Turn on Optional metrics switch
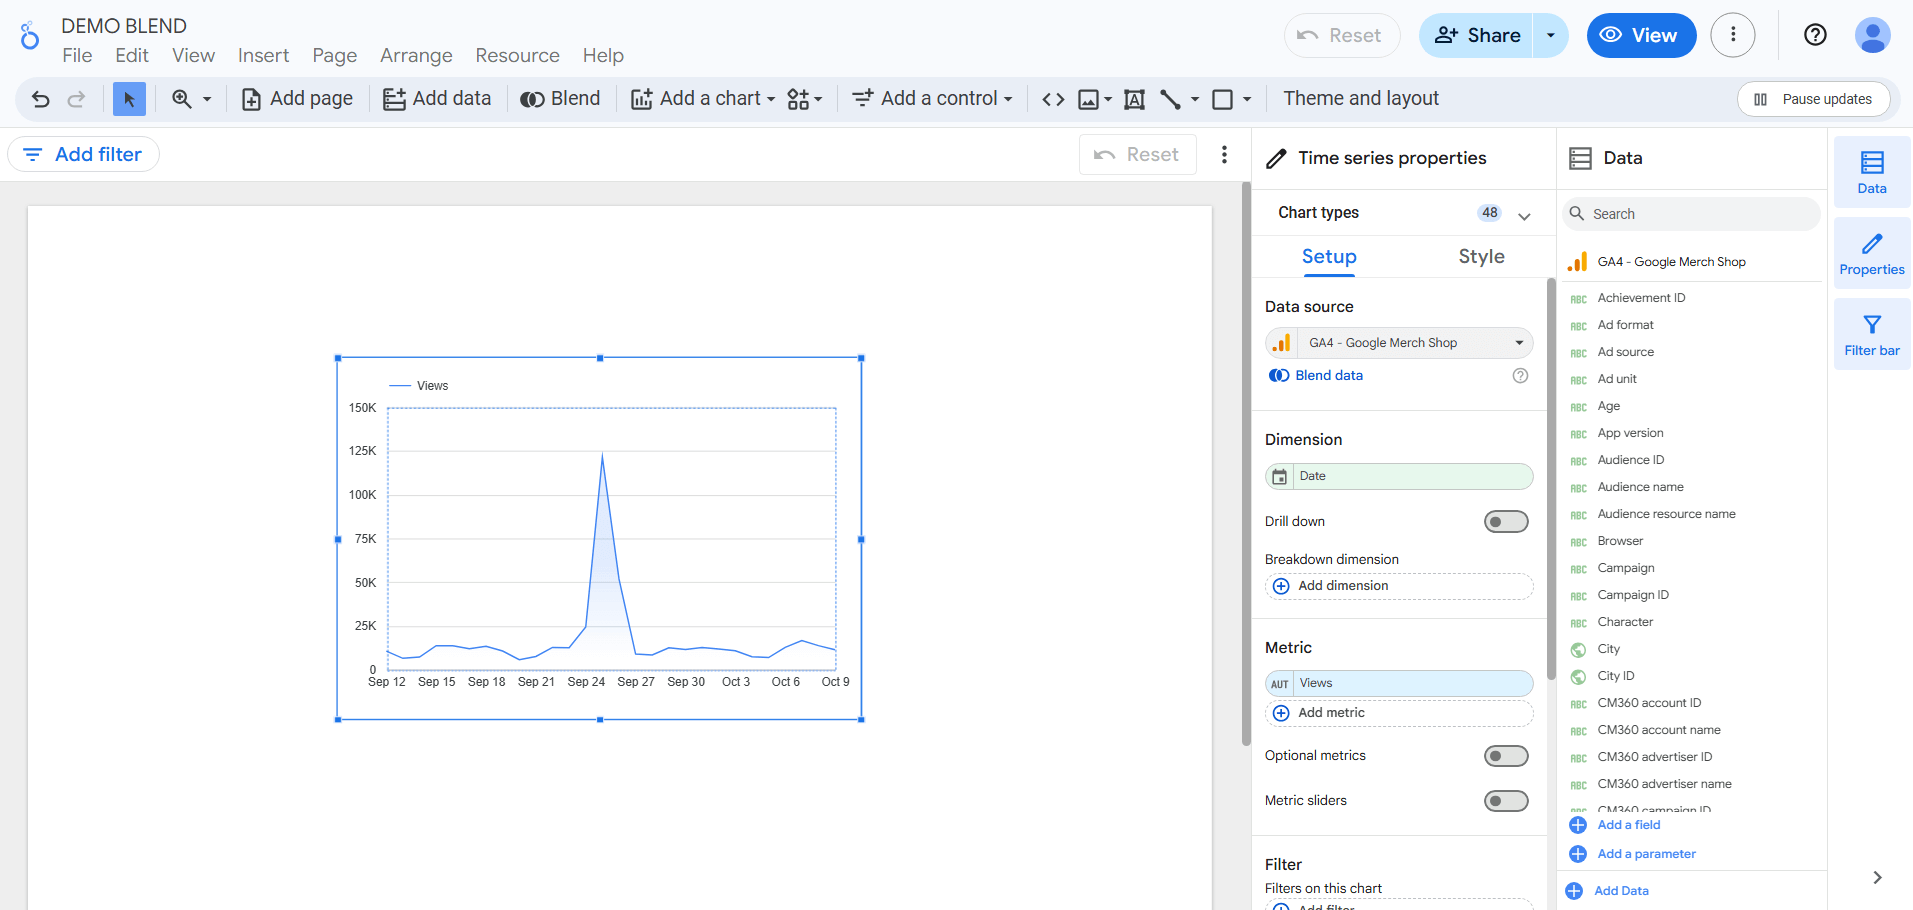This screenshot has height=910, width=1913. (1505, 756)
